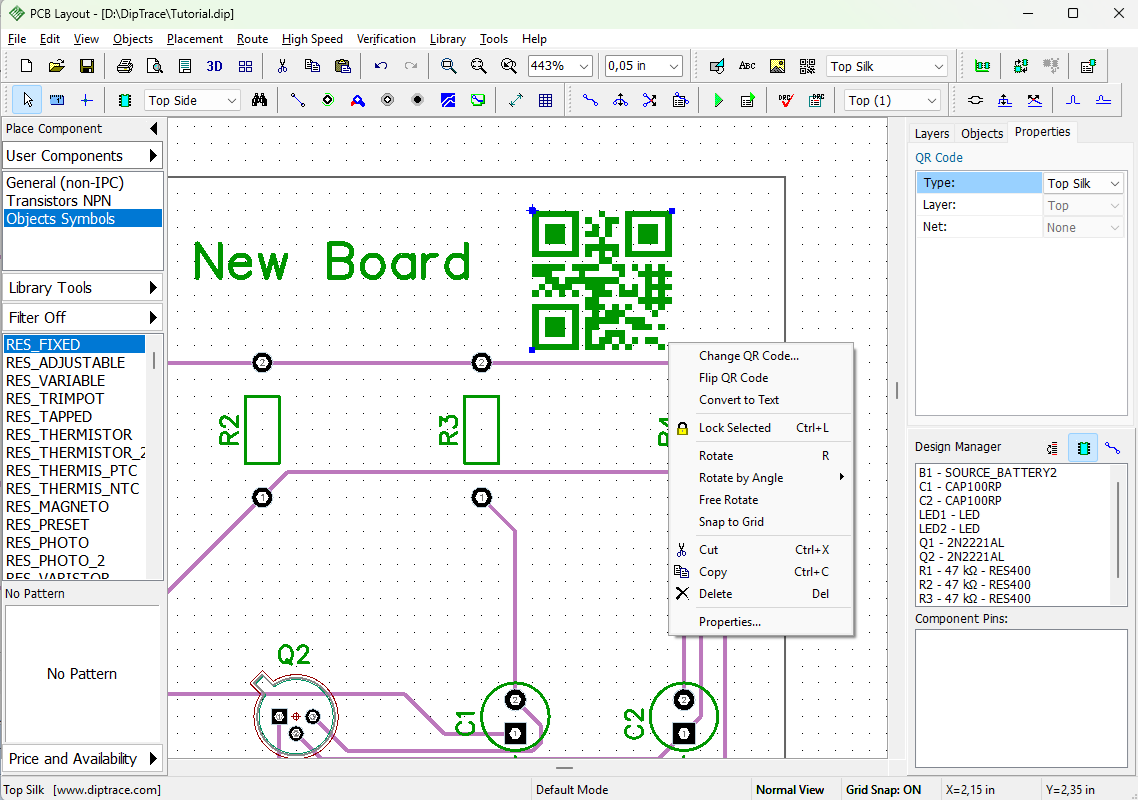Viewport: 1138px width, 800px height.
Task: Open the Top Silk layer dropdown in toolbar
Action: point(938,66)
